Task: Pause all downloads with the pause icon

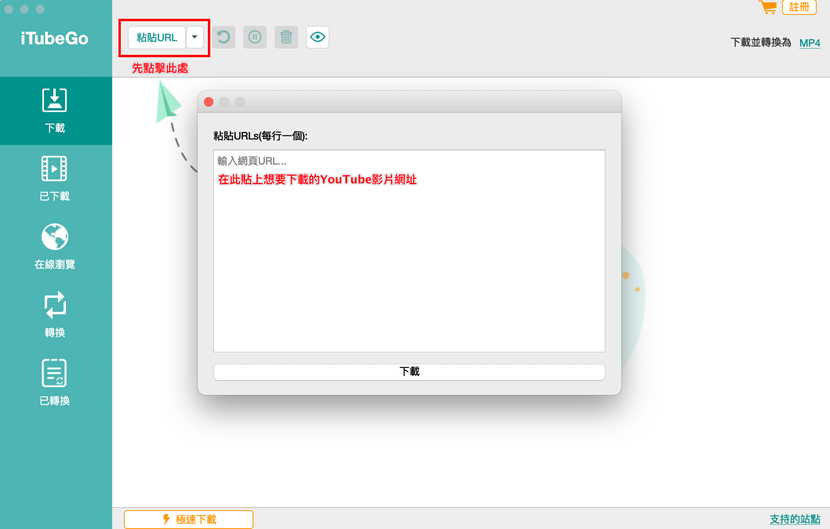Action: [255, 38]
